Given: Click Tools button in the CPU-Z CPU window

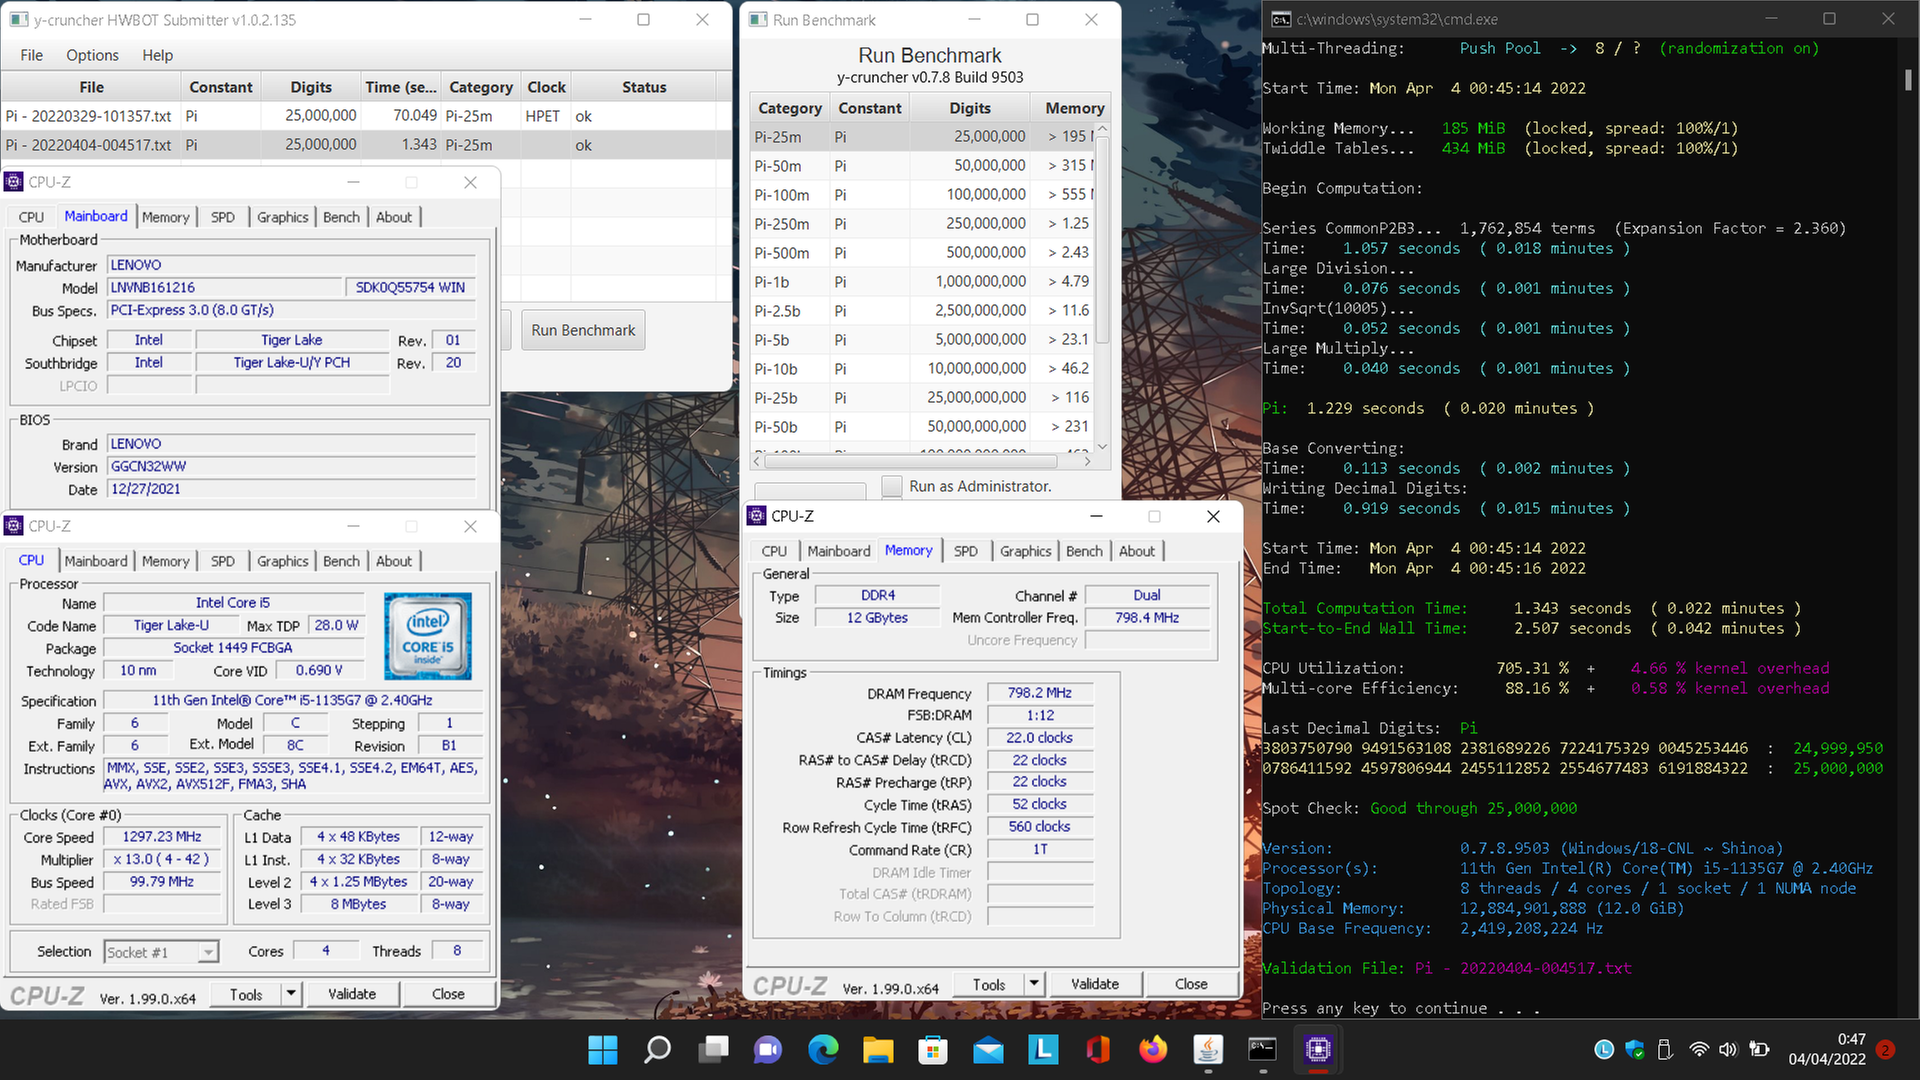Looking at the screenshot, I should 246,994.
